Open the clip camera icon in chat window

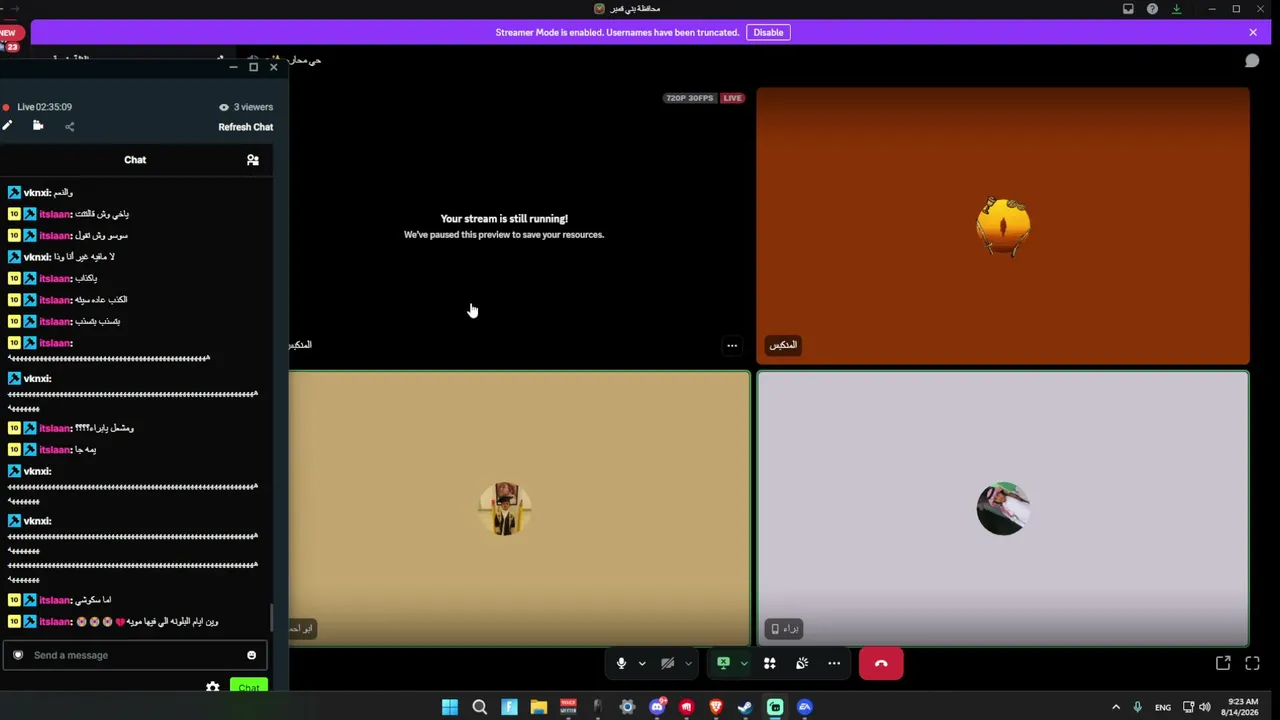(x=38, y=126)
